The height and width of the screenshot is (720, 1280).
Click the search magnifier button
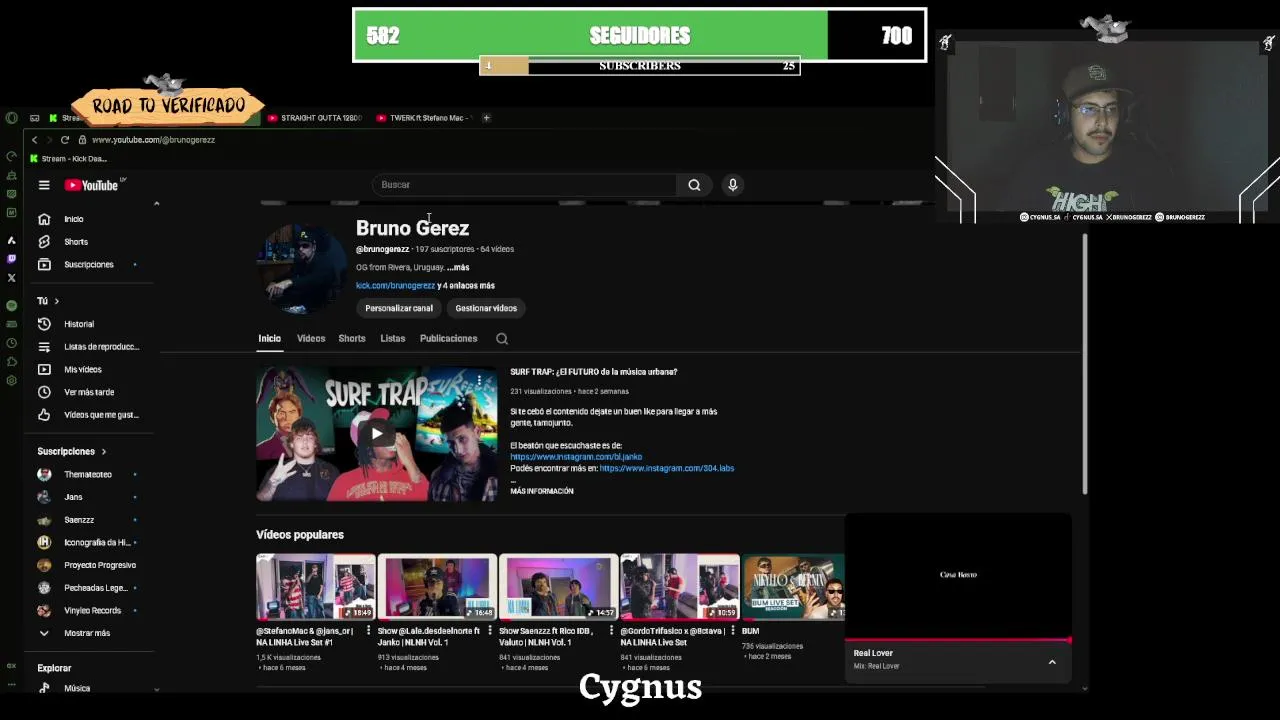694,185
